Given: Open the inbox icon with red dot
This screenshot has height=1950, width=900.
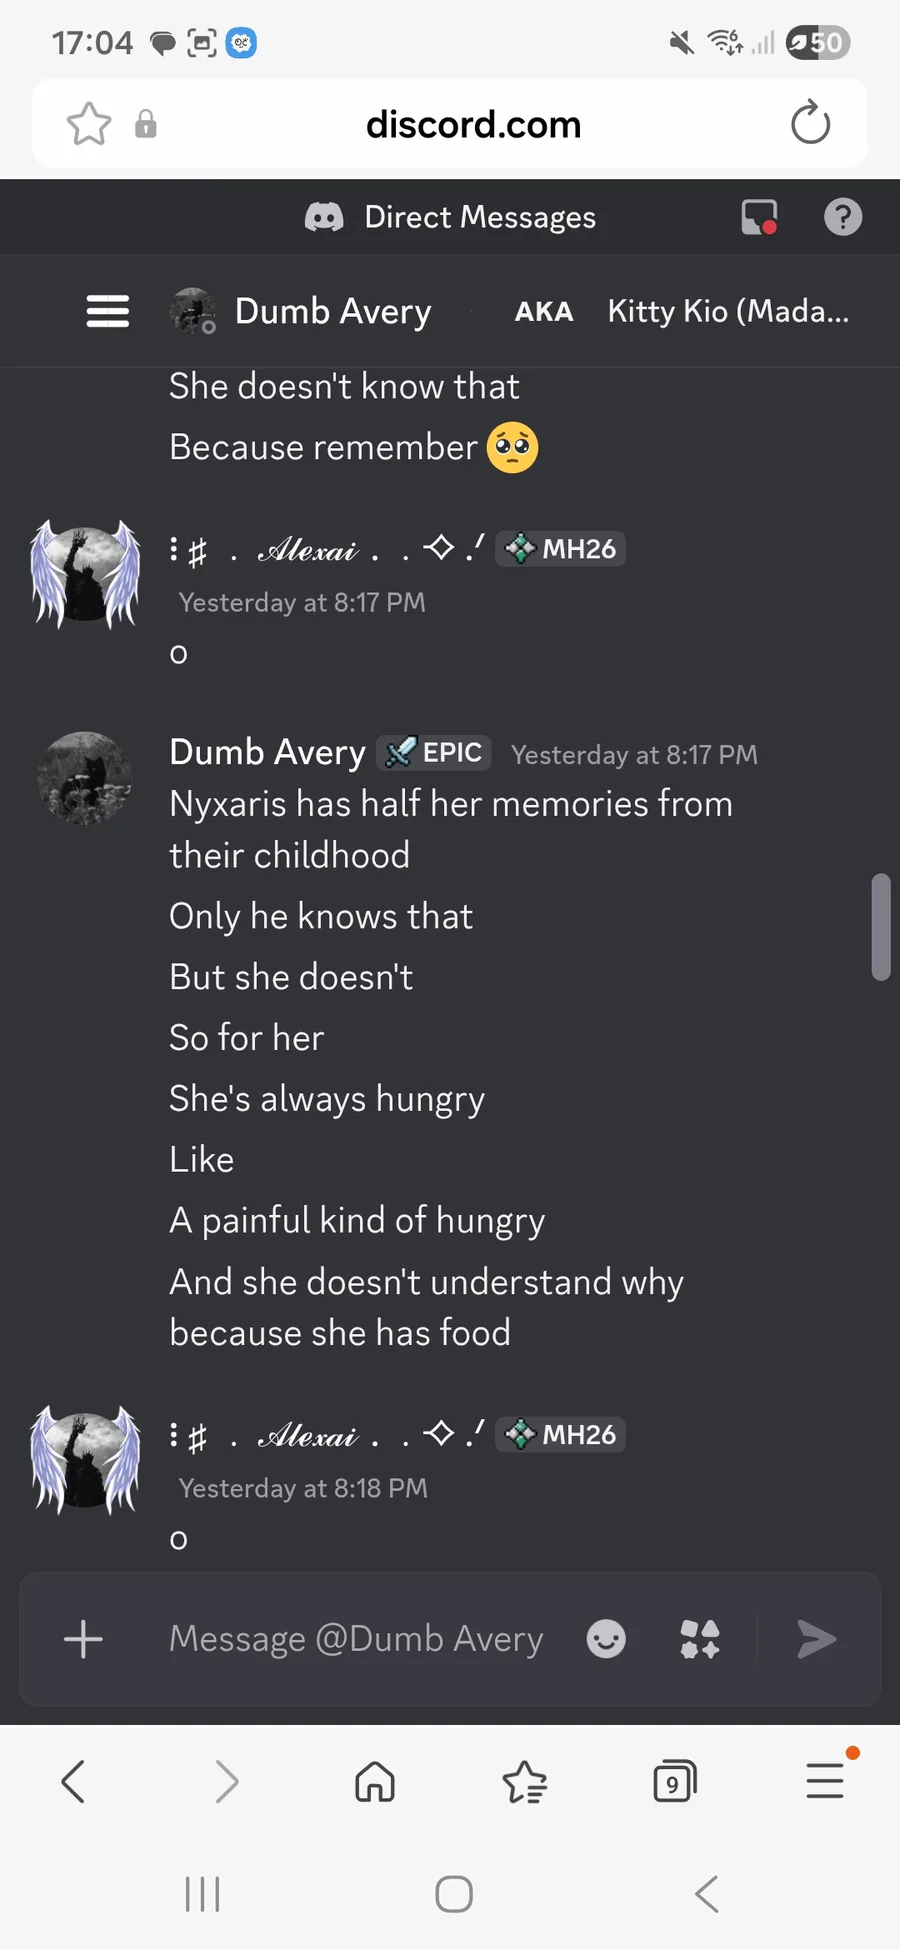Looking at the screenshot, I should point(759,217).
